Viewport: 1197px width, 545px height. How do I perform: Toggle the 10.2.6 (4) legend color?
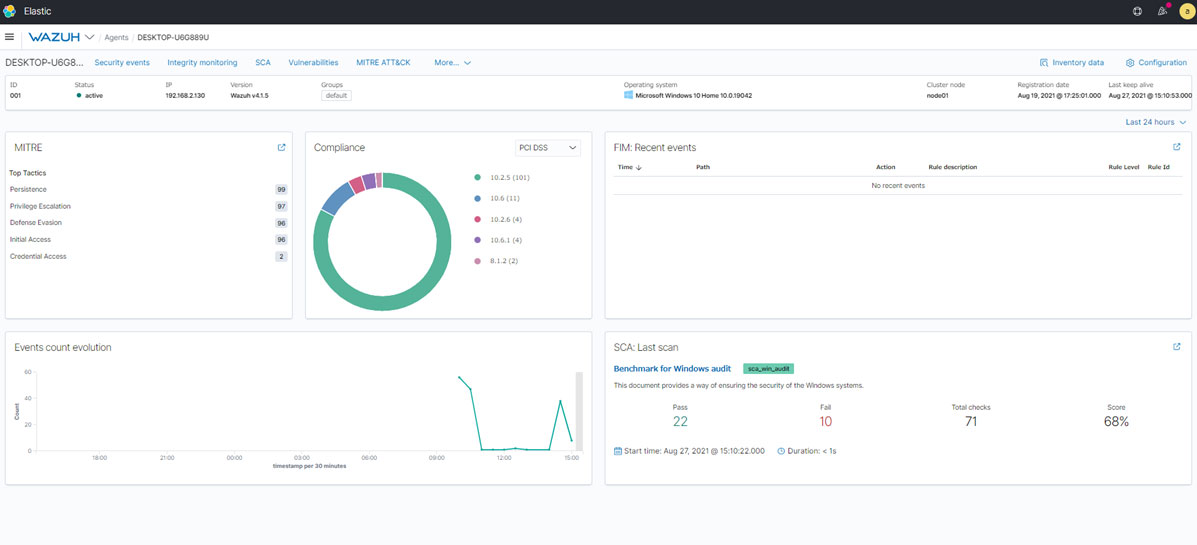pos(477,219)
